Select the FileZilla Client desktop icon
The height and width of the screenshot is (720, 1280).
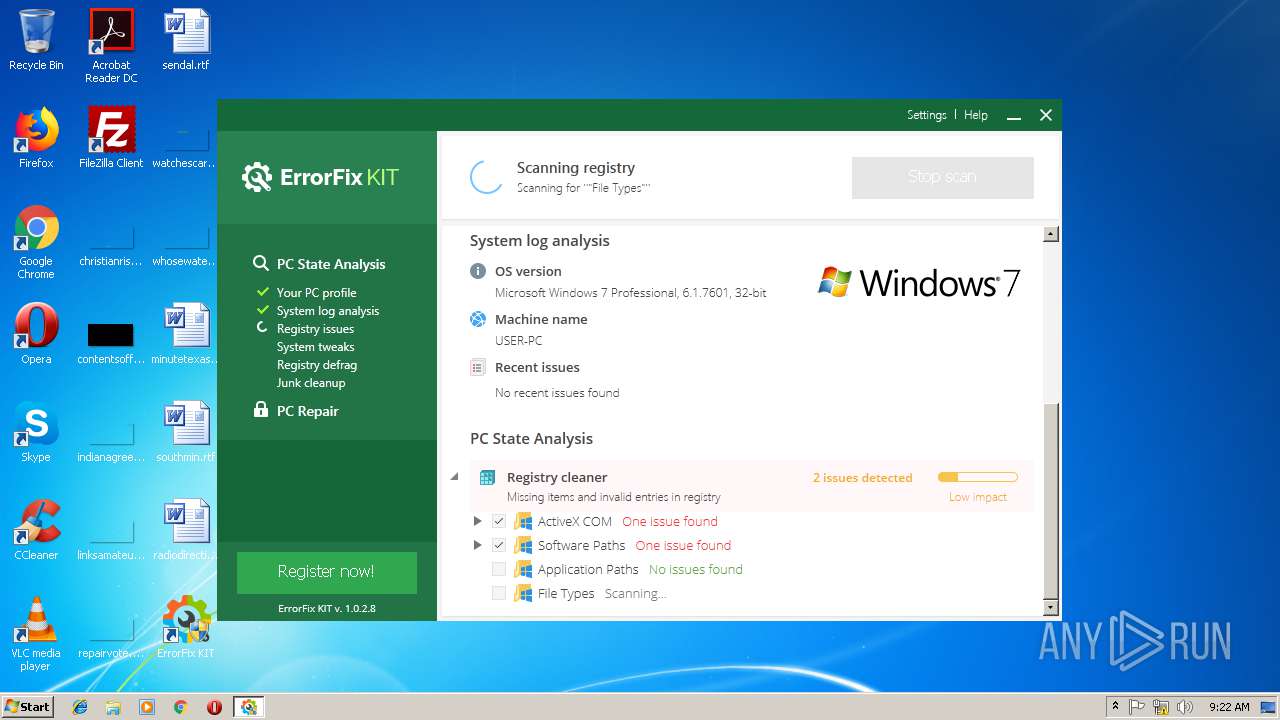(x=111, y=138)
